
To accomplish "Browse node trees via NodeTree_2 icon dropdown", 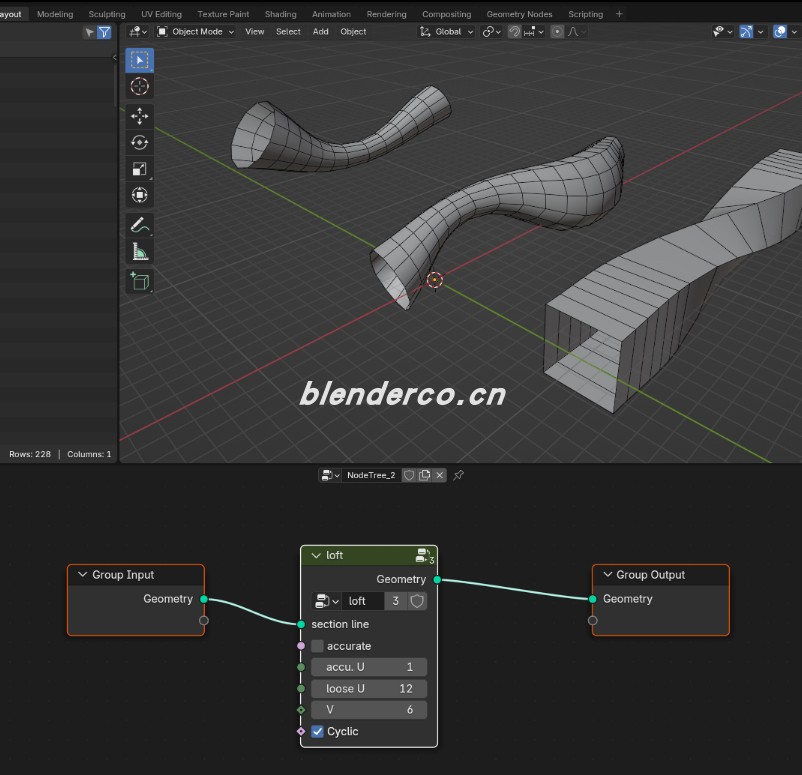I will [330, 475].
